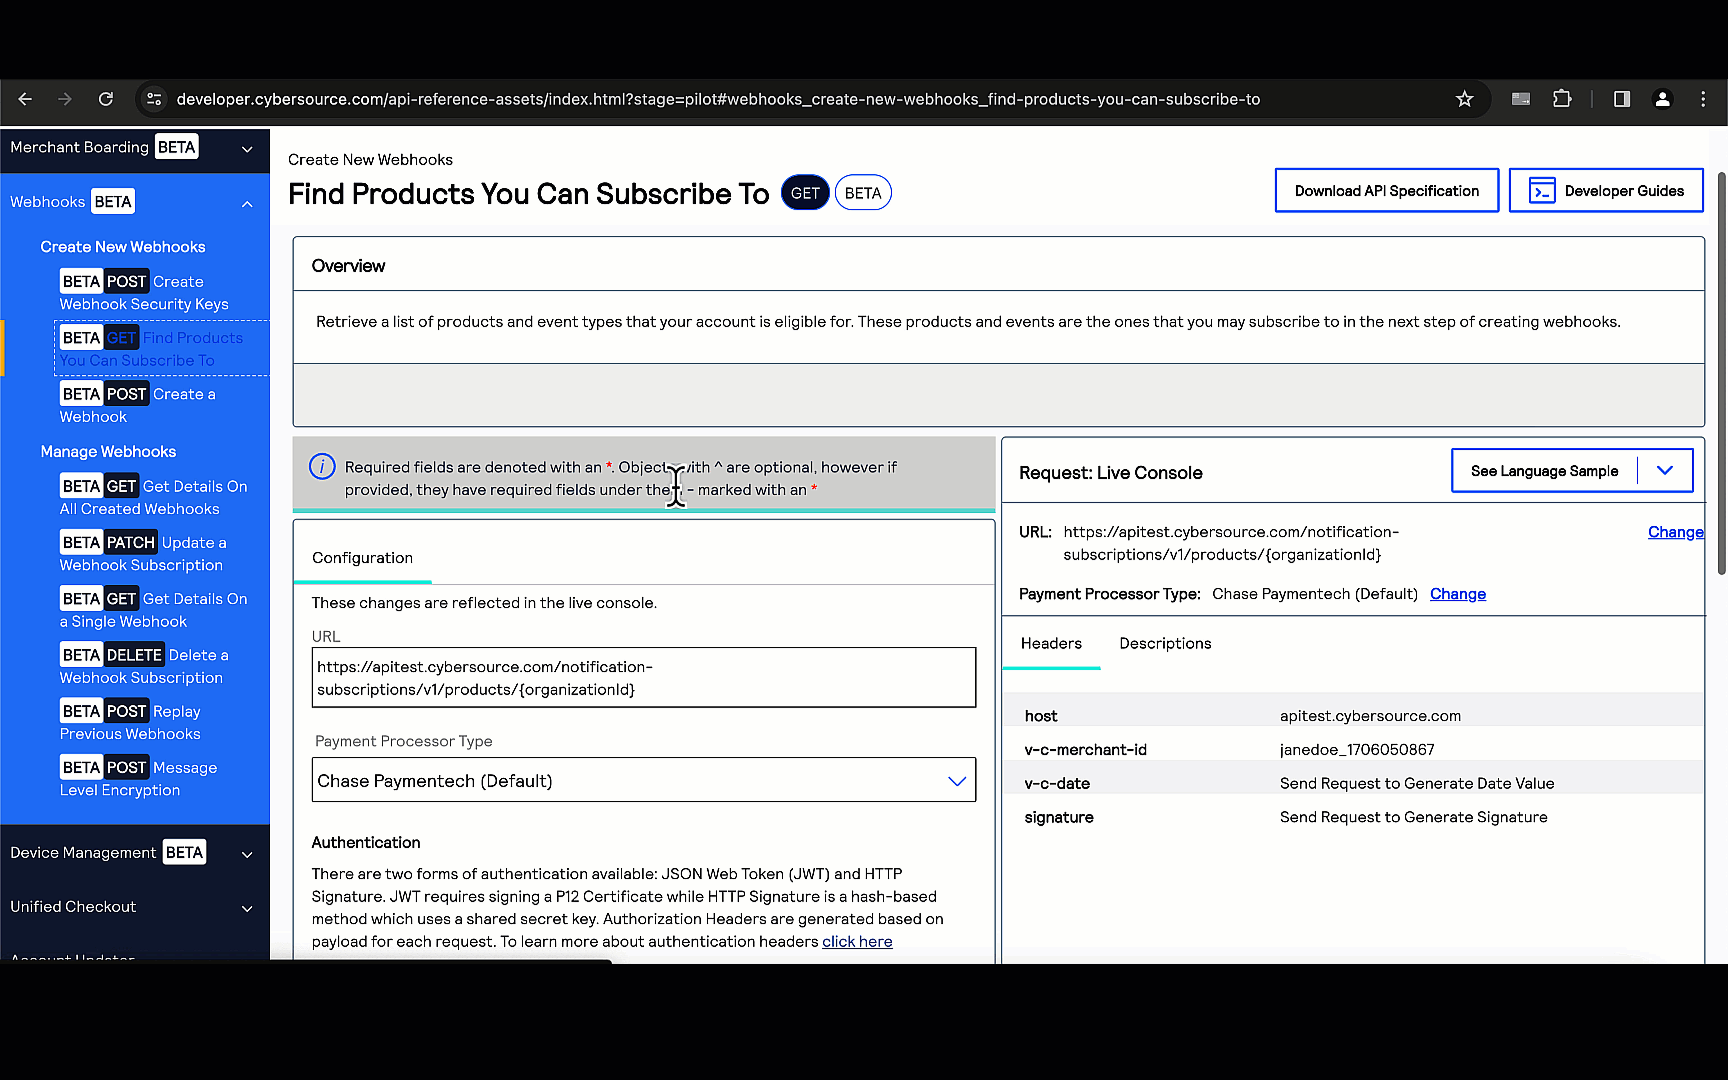Bookmark this page with the star icon
This screenshot has width=1728, height=1080.
point(1464,99)
